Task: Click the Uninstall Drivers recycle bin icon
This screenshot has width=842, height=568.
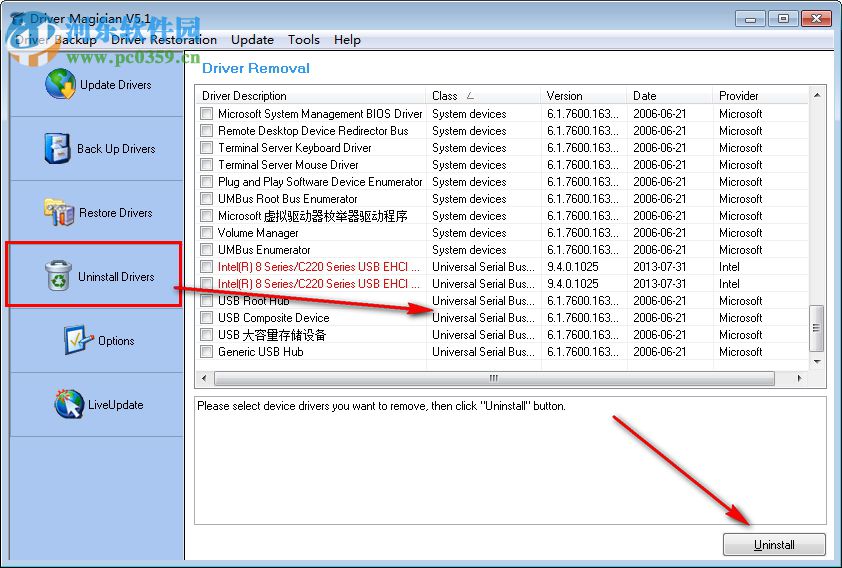Action: [x=58, y=276]
